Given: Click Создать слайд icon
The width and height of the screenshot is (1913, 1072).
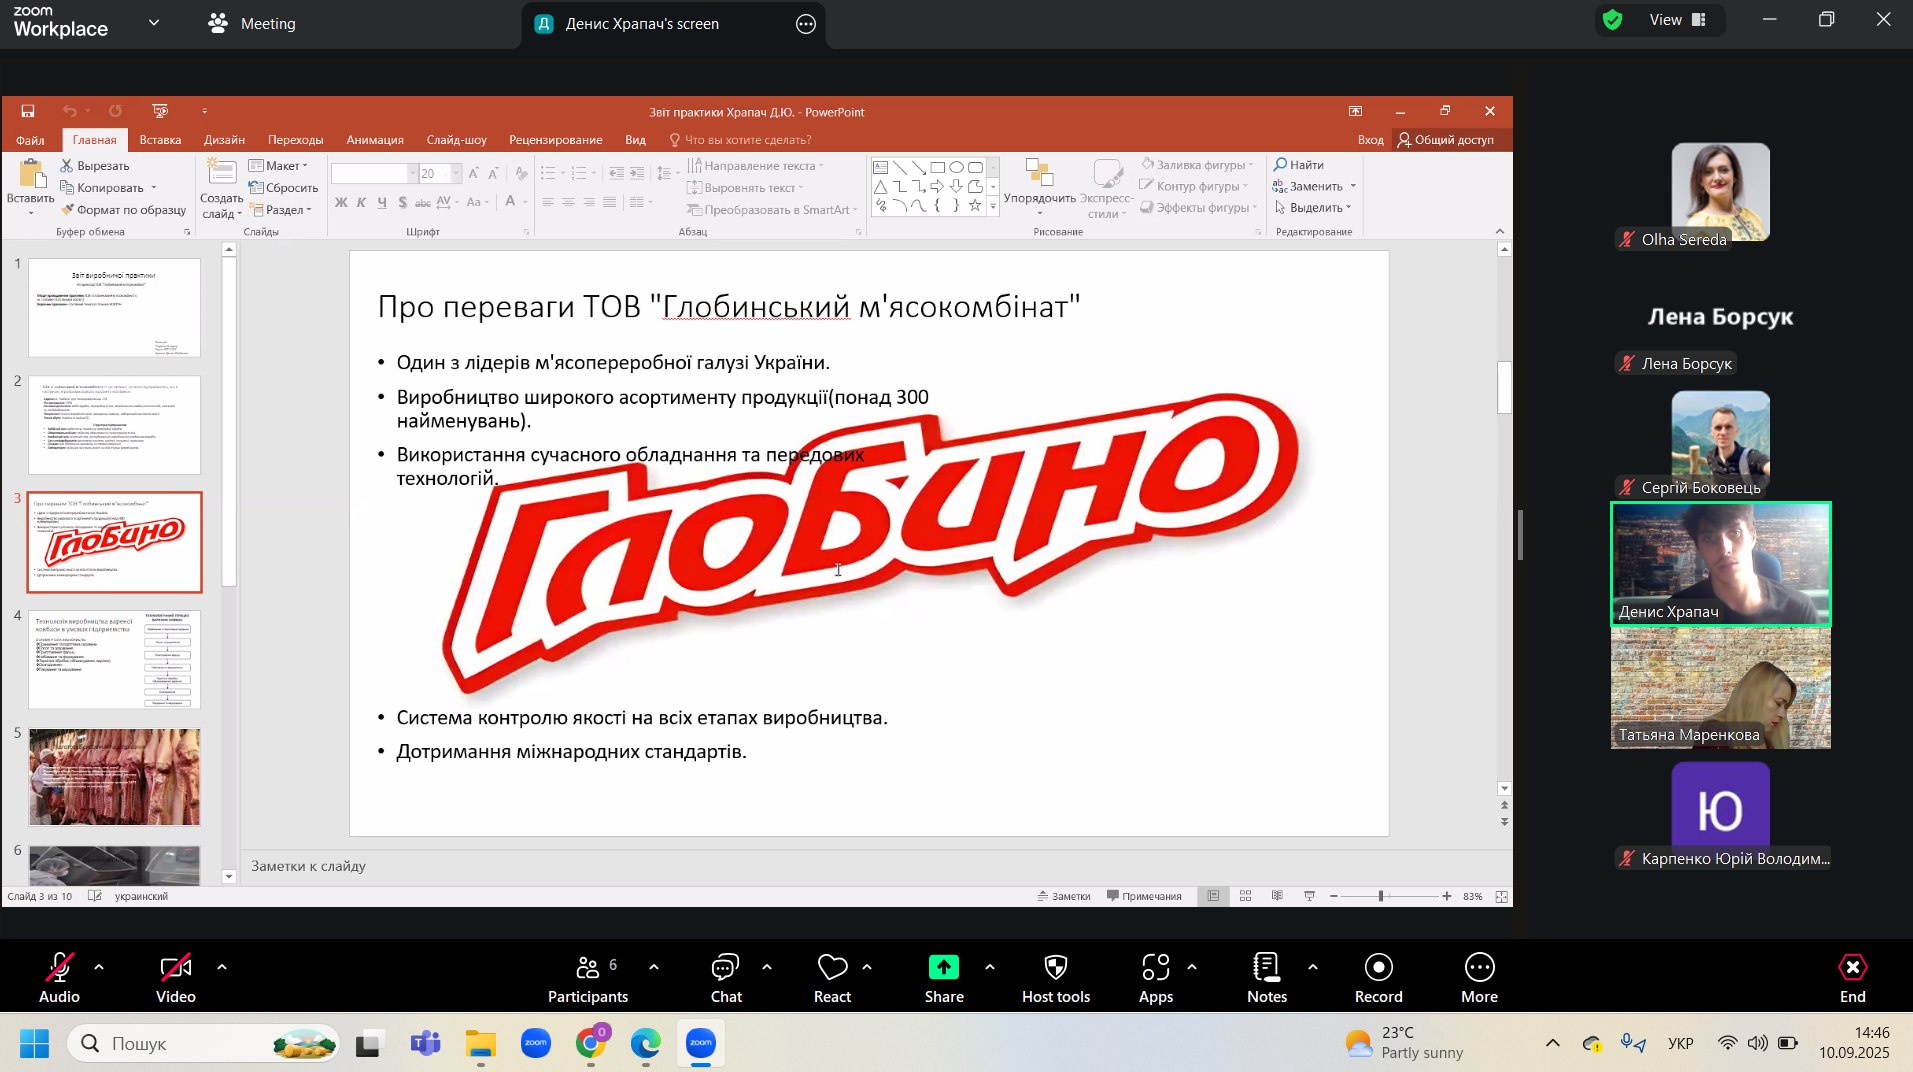Looking at the screenshot, I should pos(221,173).
